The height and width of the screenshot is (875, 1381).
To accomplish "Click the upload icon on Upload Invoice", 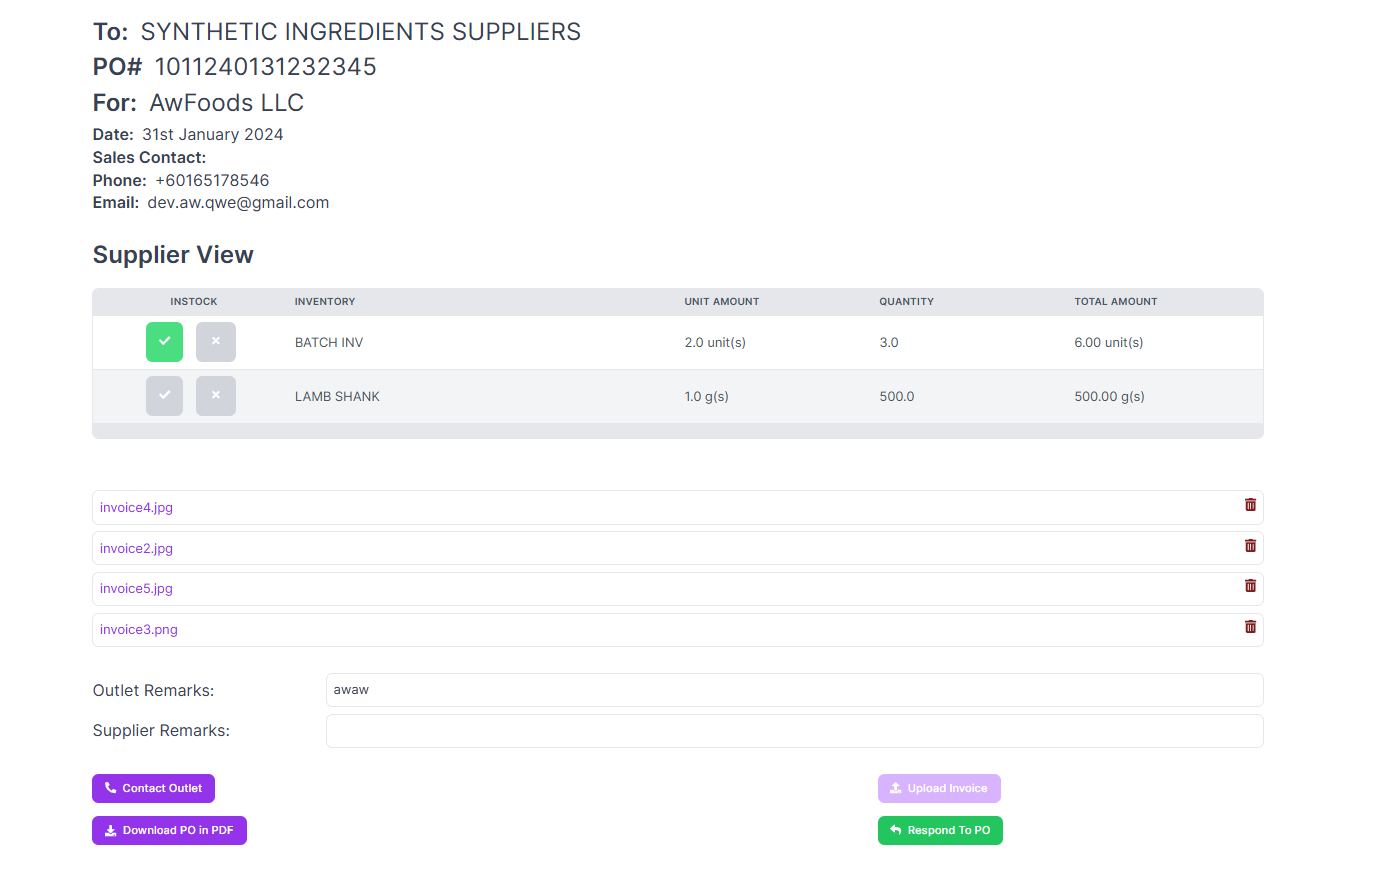I will point(895,788).
